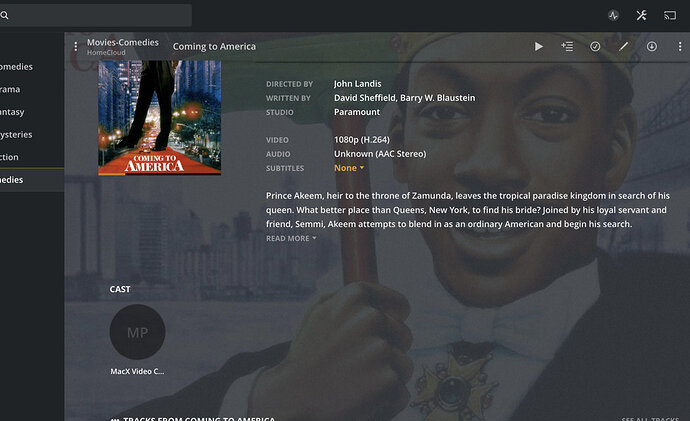The image size is (690, 421).
Task: Click the HomeCloud server name
Action: (106, 52)
